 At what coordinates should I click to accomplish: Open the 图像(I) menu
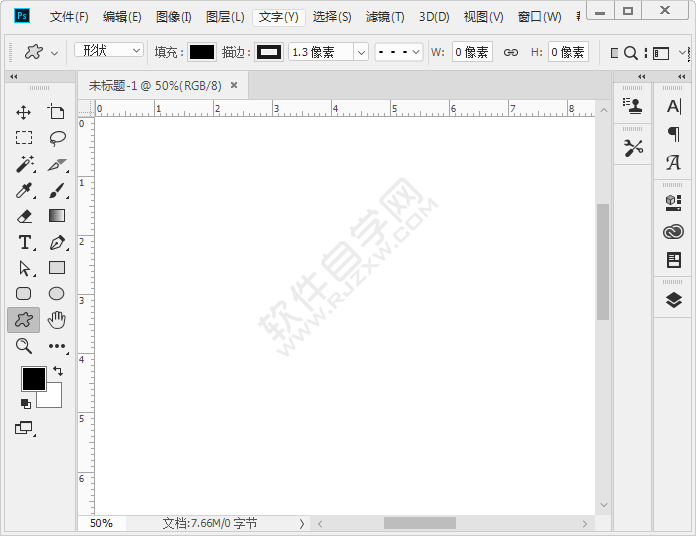[174, 17]
